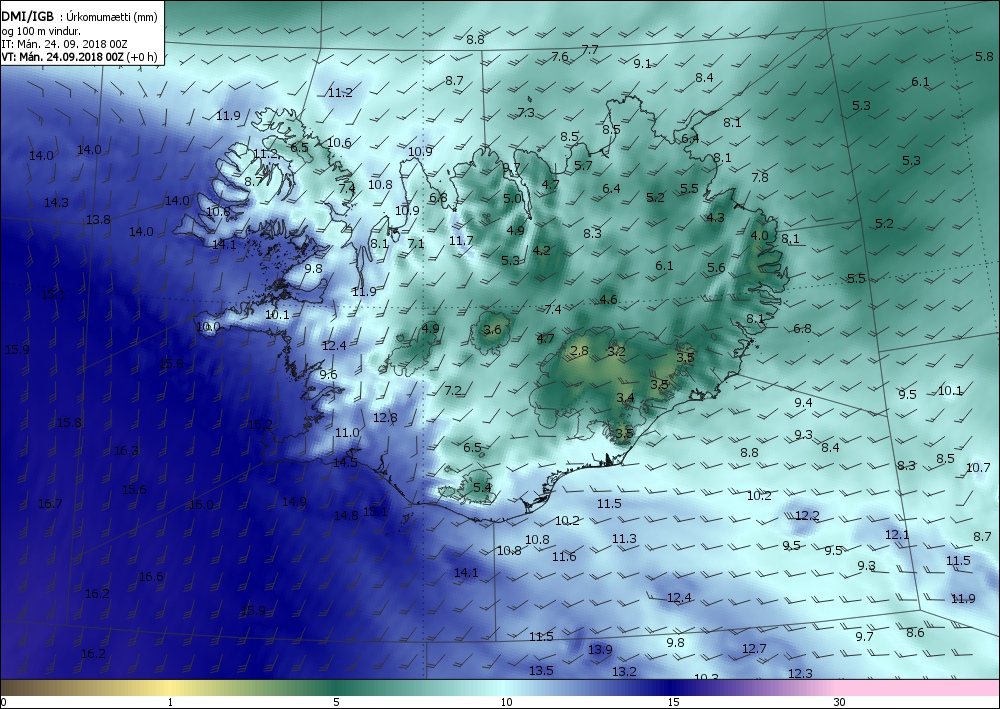Screen dimensions: 1000x709
Task: Click the map value 3.6
Action: (492, 330)
